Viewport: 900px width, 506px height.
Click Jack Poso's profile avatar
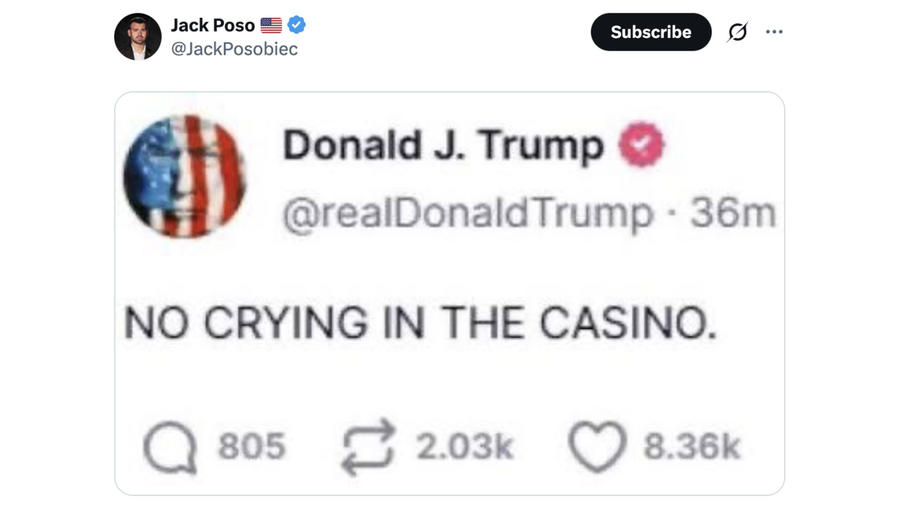coord(138,37)
